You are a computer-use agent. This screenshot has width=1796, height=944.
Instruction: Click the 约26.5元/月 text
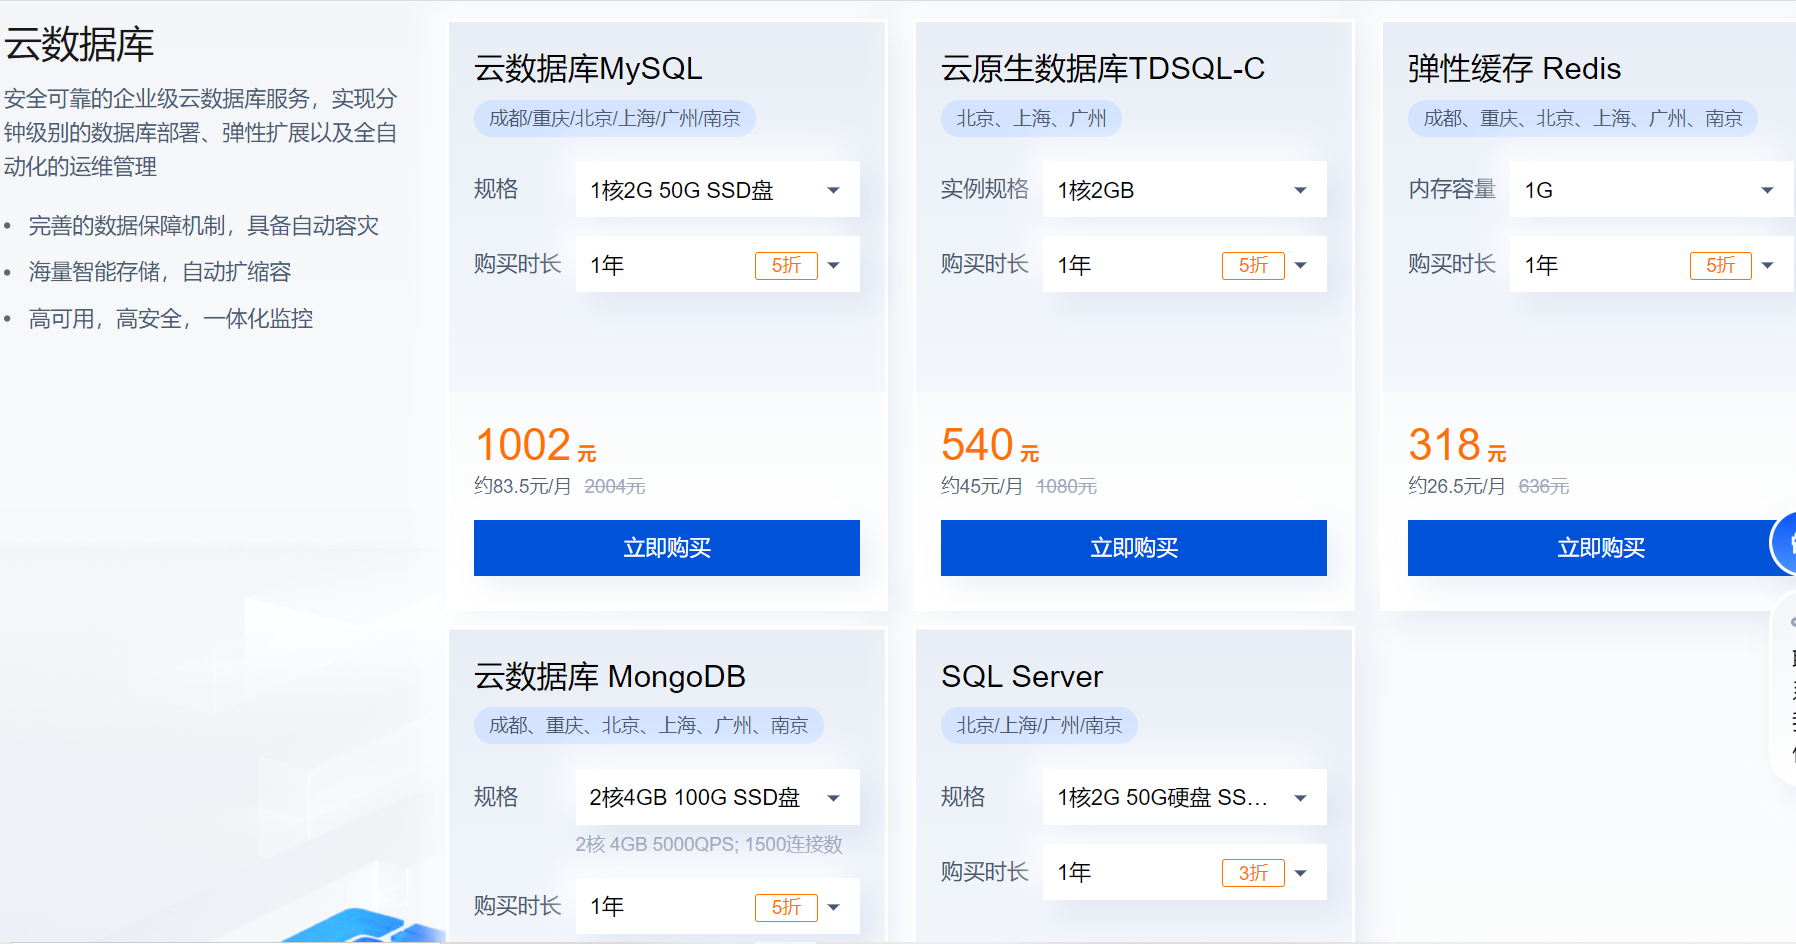1457,486
